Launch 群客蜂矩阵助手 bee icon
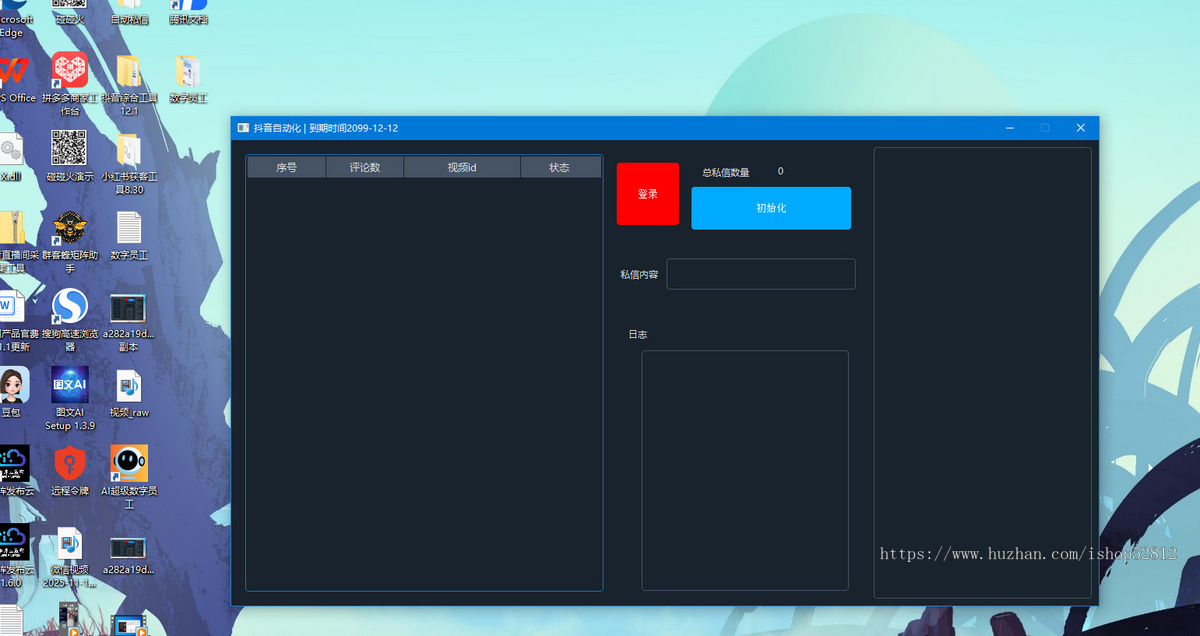 tap(69, 229)
